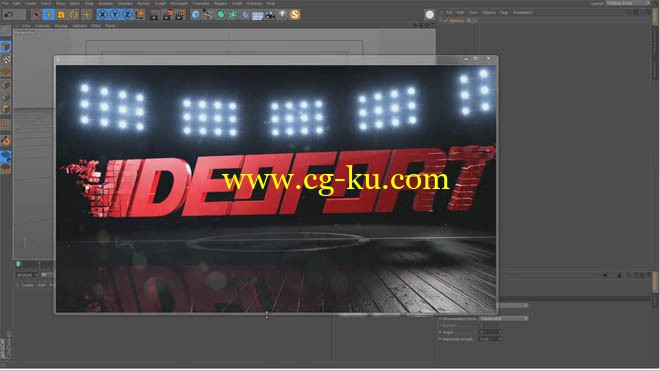Click the green timeline playhead marker
The image size is (660, 371).
pos(18,264)
